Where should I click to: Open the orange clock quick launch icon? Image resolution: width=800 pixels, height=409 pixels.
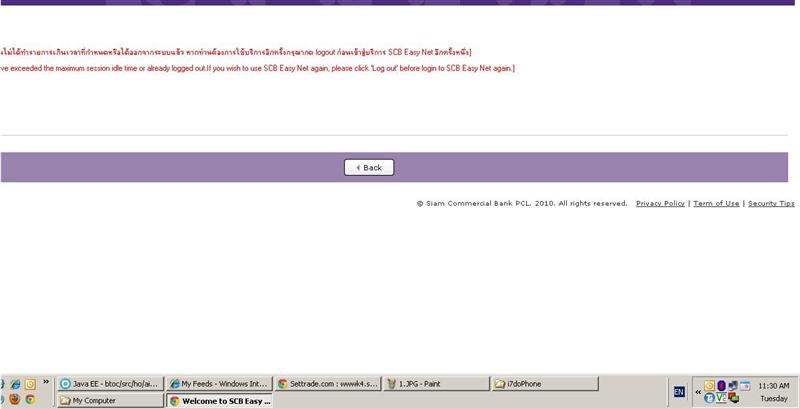(30, 384)
